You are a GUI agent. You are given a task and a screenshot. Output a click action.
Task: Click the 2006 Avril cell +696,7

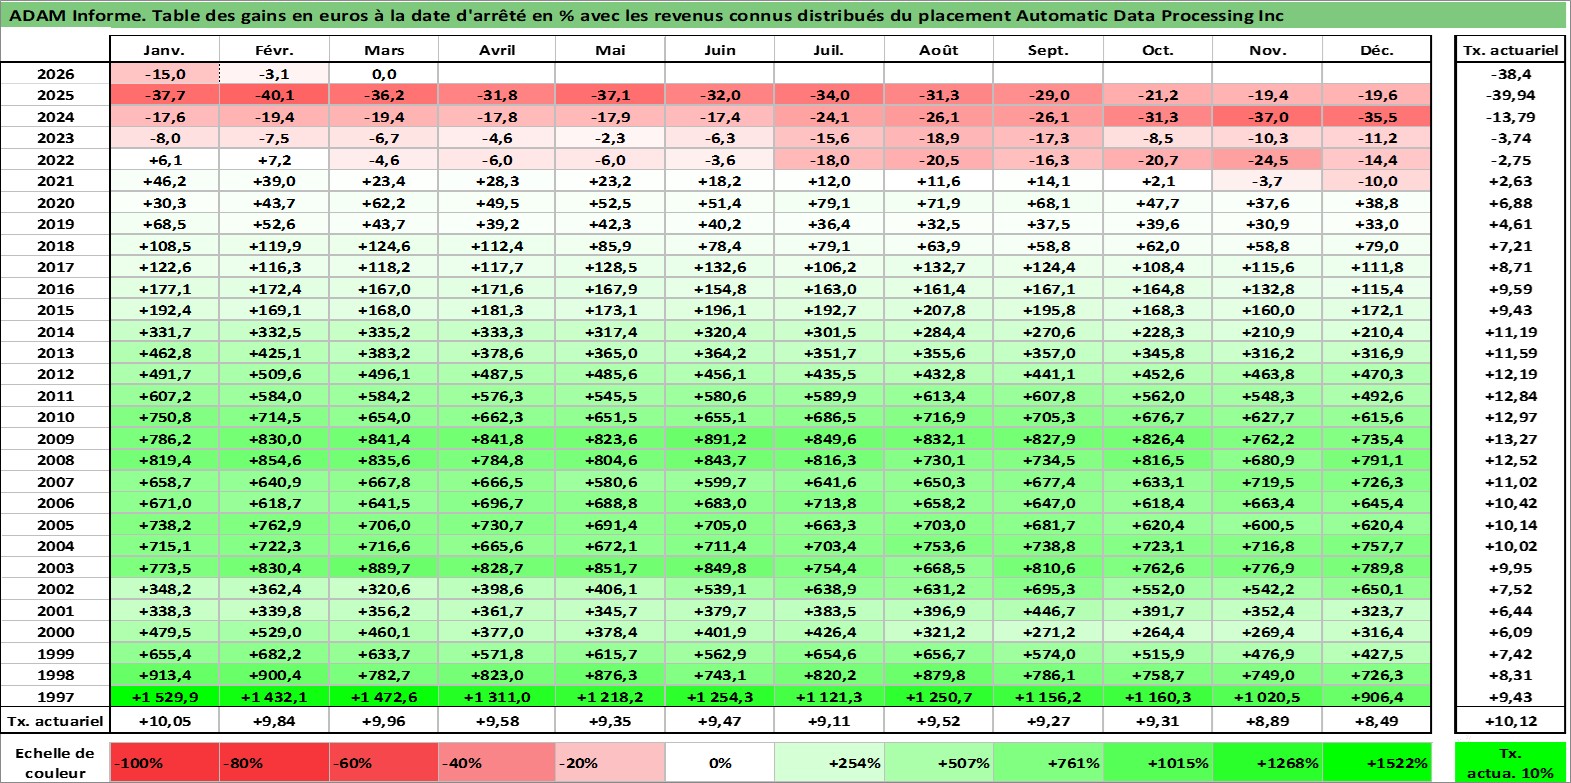click(497, 503)
